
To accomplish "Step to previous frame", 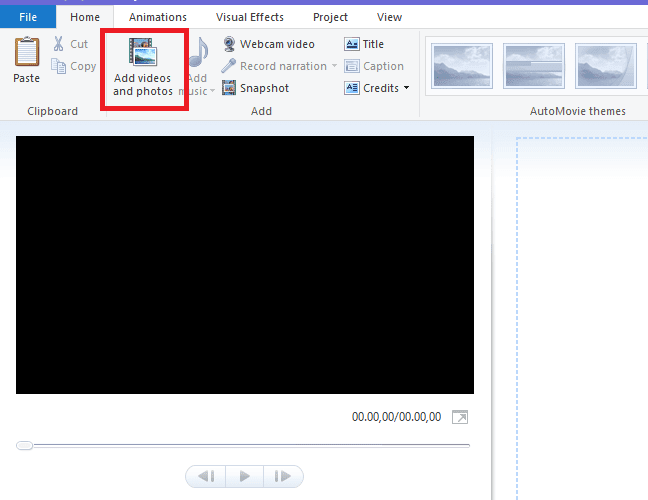I will click(206, 476).
